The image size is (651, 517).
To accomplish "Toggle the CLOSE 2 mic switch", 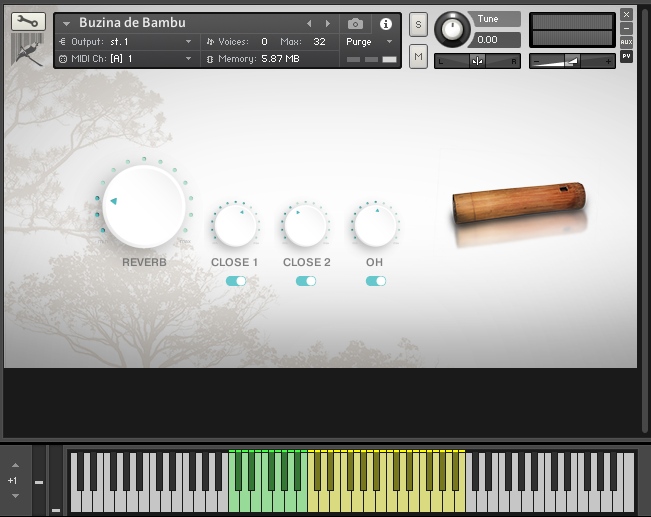I will tap(306, 282).
